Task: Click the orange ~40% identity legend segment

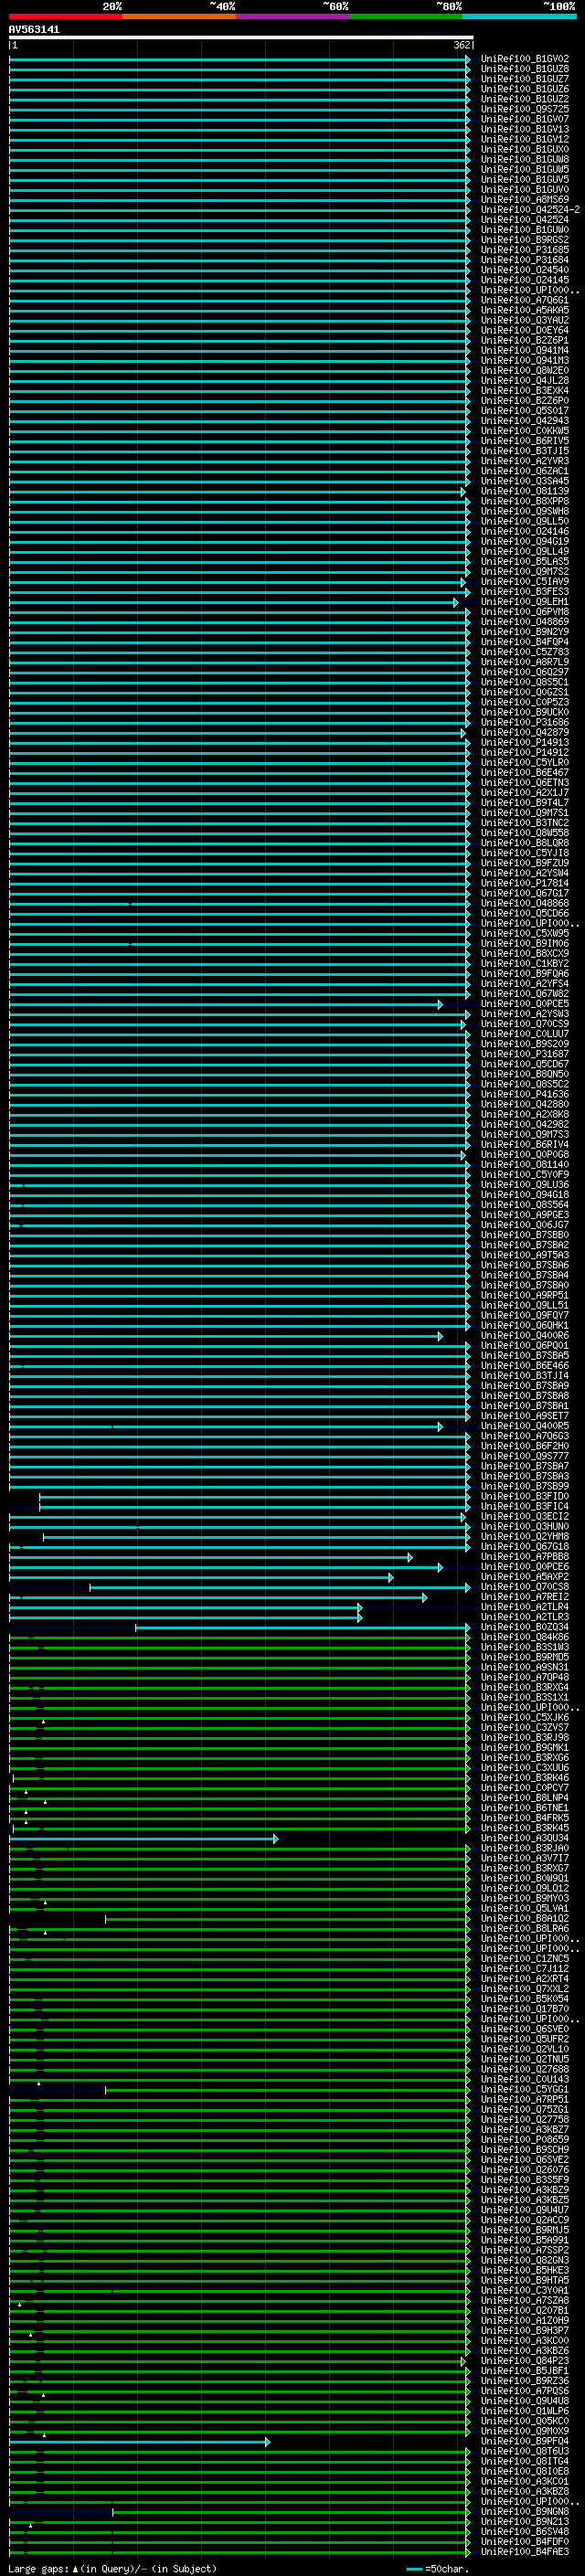Action: [x=179, y=16]
